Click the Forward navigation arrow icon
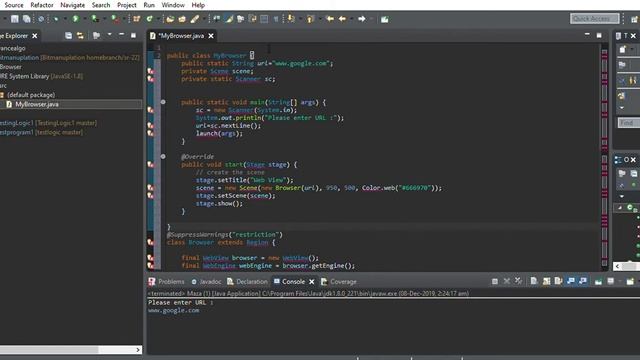 362,19
